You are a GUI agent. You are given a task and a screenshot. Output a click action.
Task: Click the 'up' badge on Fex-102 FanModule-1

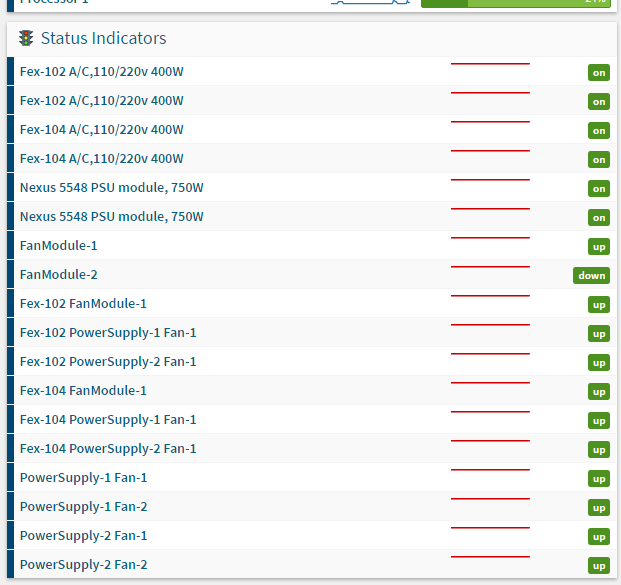tap(599, 305)
